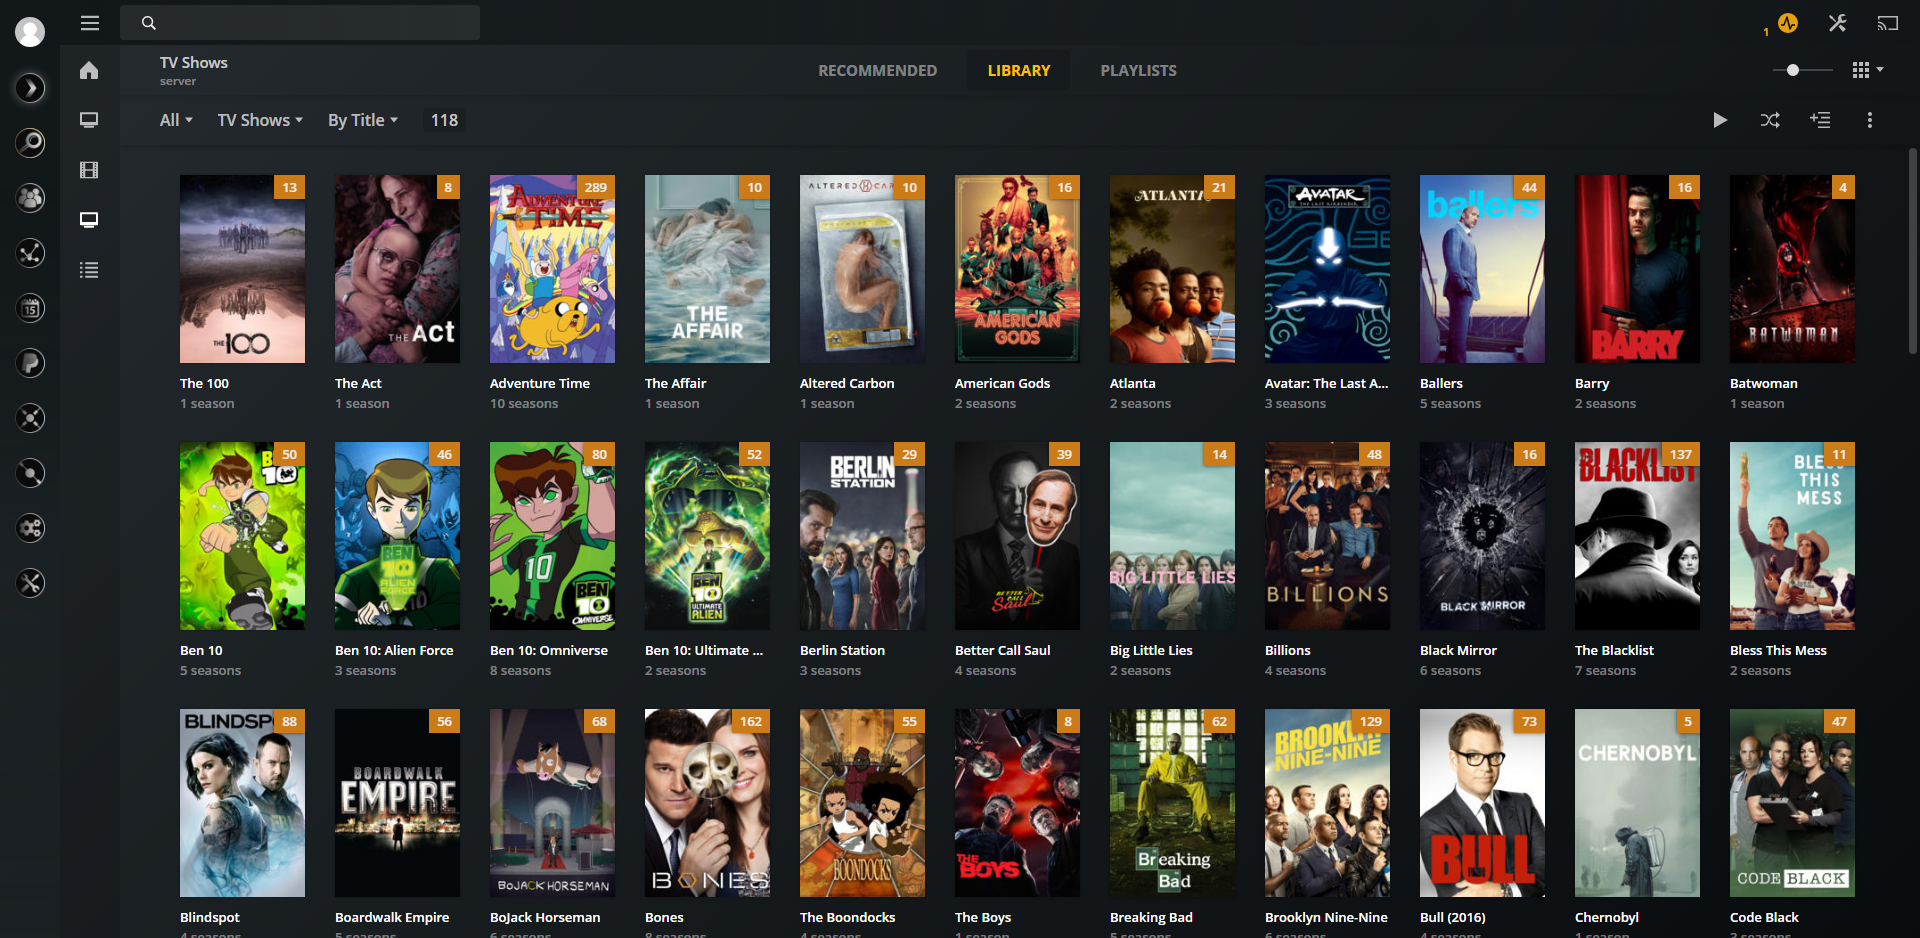Image resolution: width=1920 pixels, height=938 pixels.
Task: Open the Bones poster
Action: (707, 803)
